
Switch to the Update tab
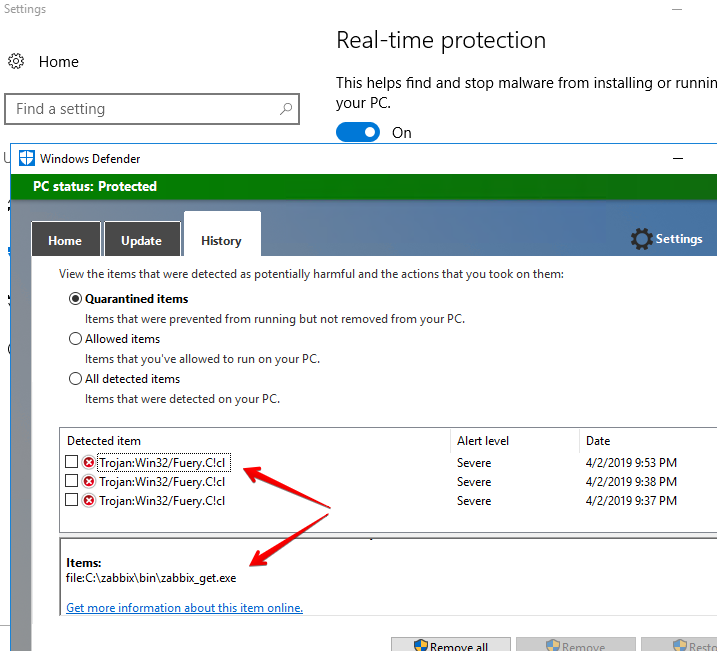(x=142, y=239)
